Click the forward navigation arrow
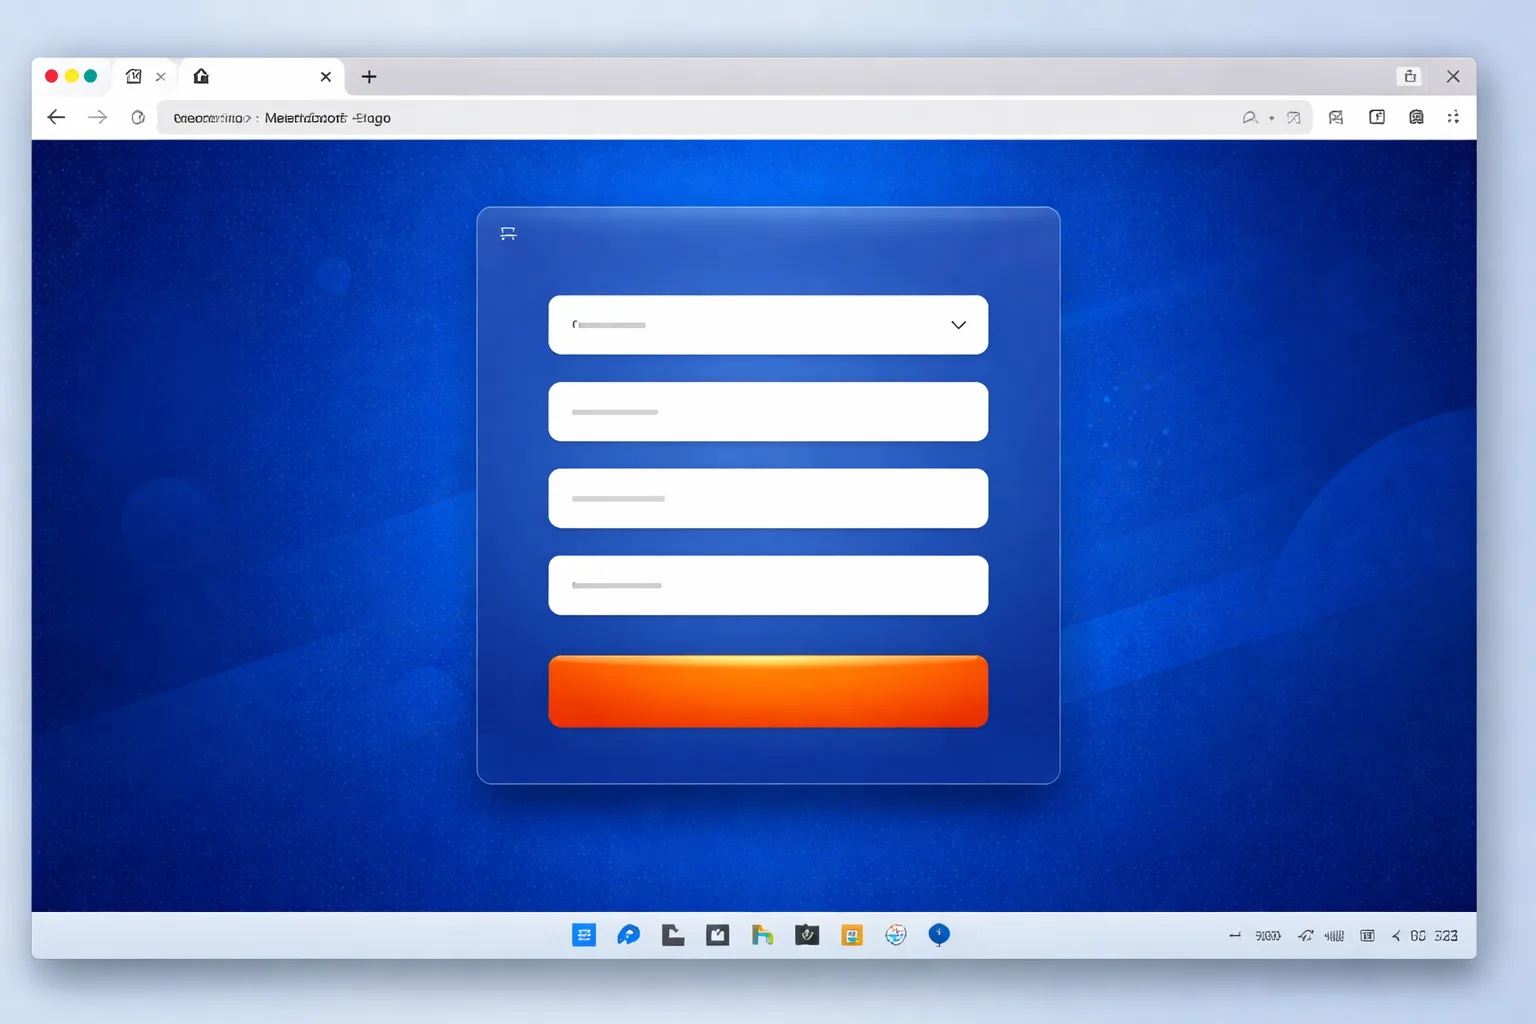Screen dimensions: 1536x1024 [x=97, y=117]
